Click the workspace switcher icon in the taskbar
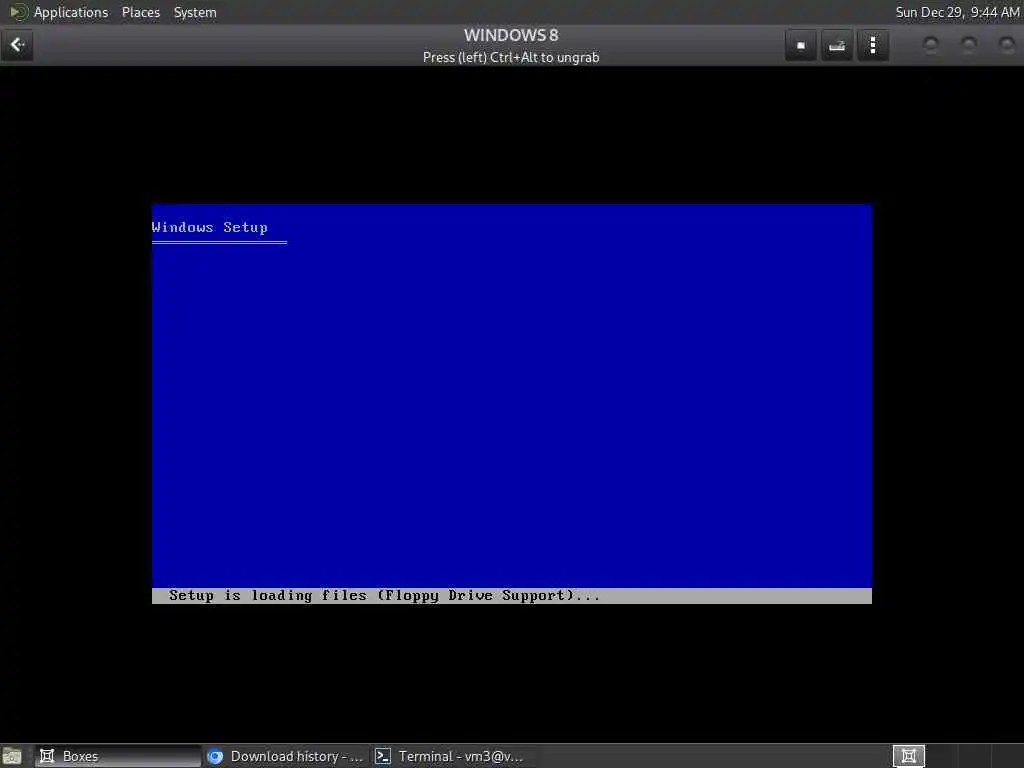This screenshot has height=768, width=1024. coord(908,756)
